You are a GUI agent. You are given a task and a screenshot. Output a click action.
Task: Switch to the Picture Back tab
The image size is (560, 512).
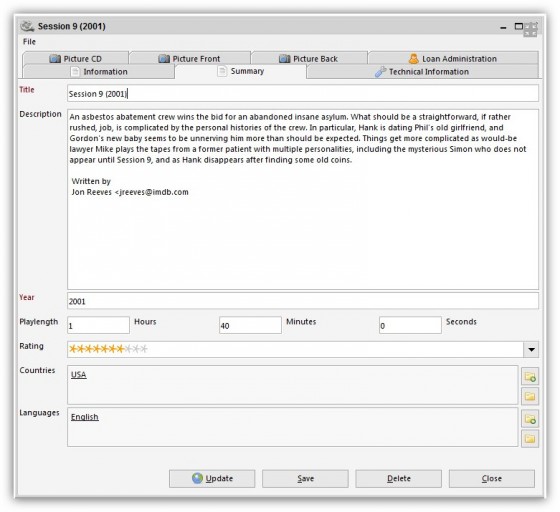pos(309,59)
